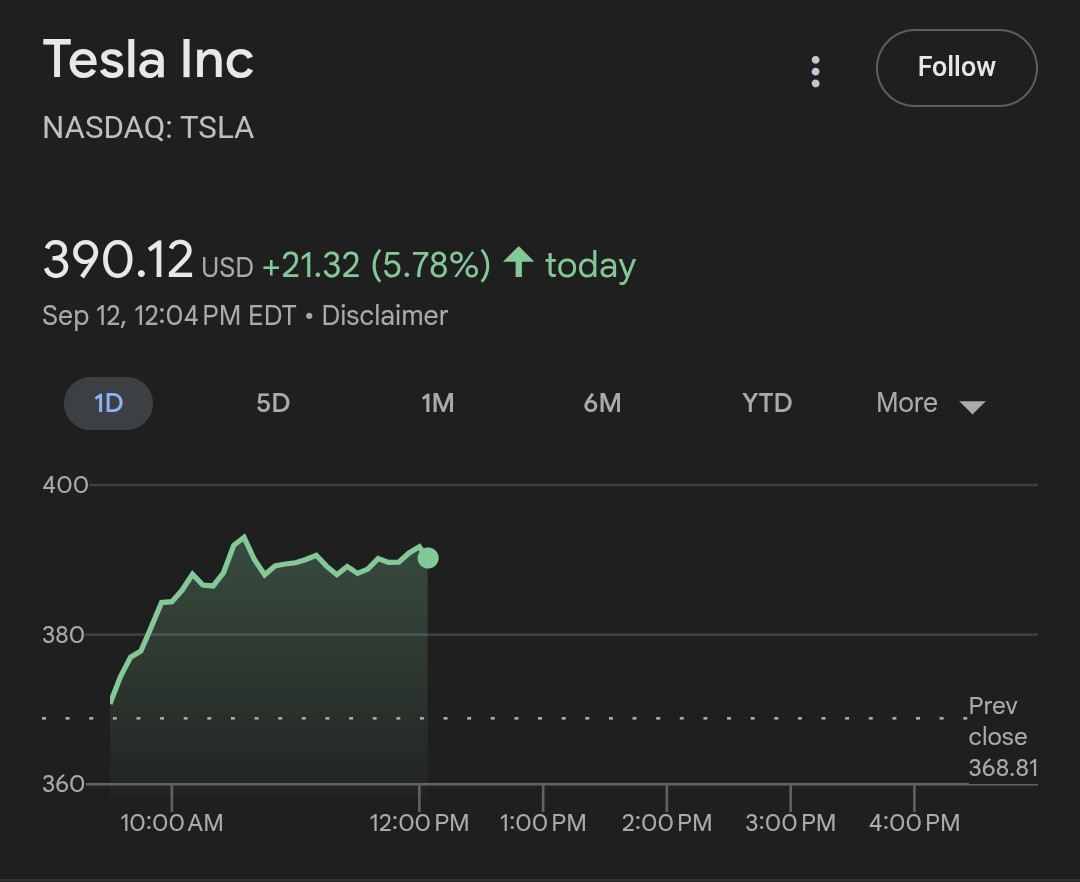Click the green up arrow icon
Viewport: 1080px width, 882px height.
pos(518,263)
